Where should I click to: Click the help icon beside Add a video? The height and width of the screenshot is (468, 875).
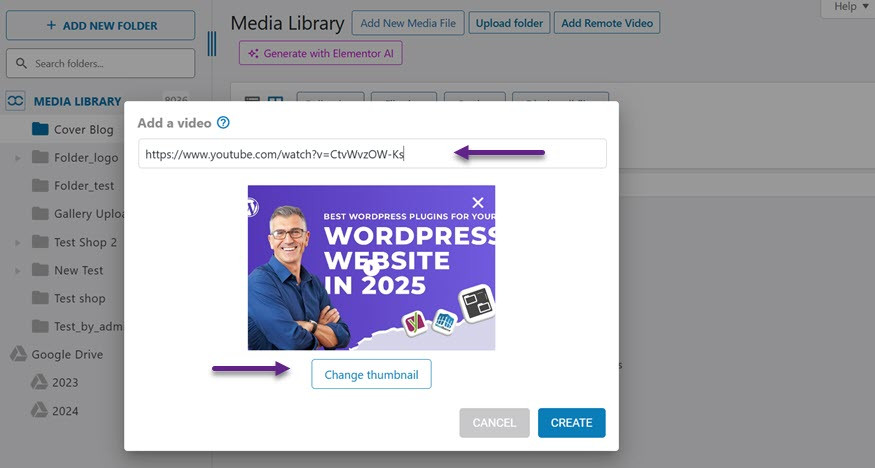tap(223, 123)
